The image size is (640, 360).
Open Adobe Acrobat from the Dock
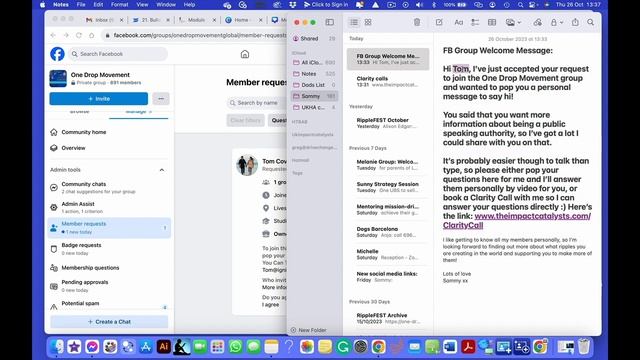(x=468, y=347)
